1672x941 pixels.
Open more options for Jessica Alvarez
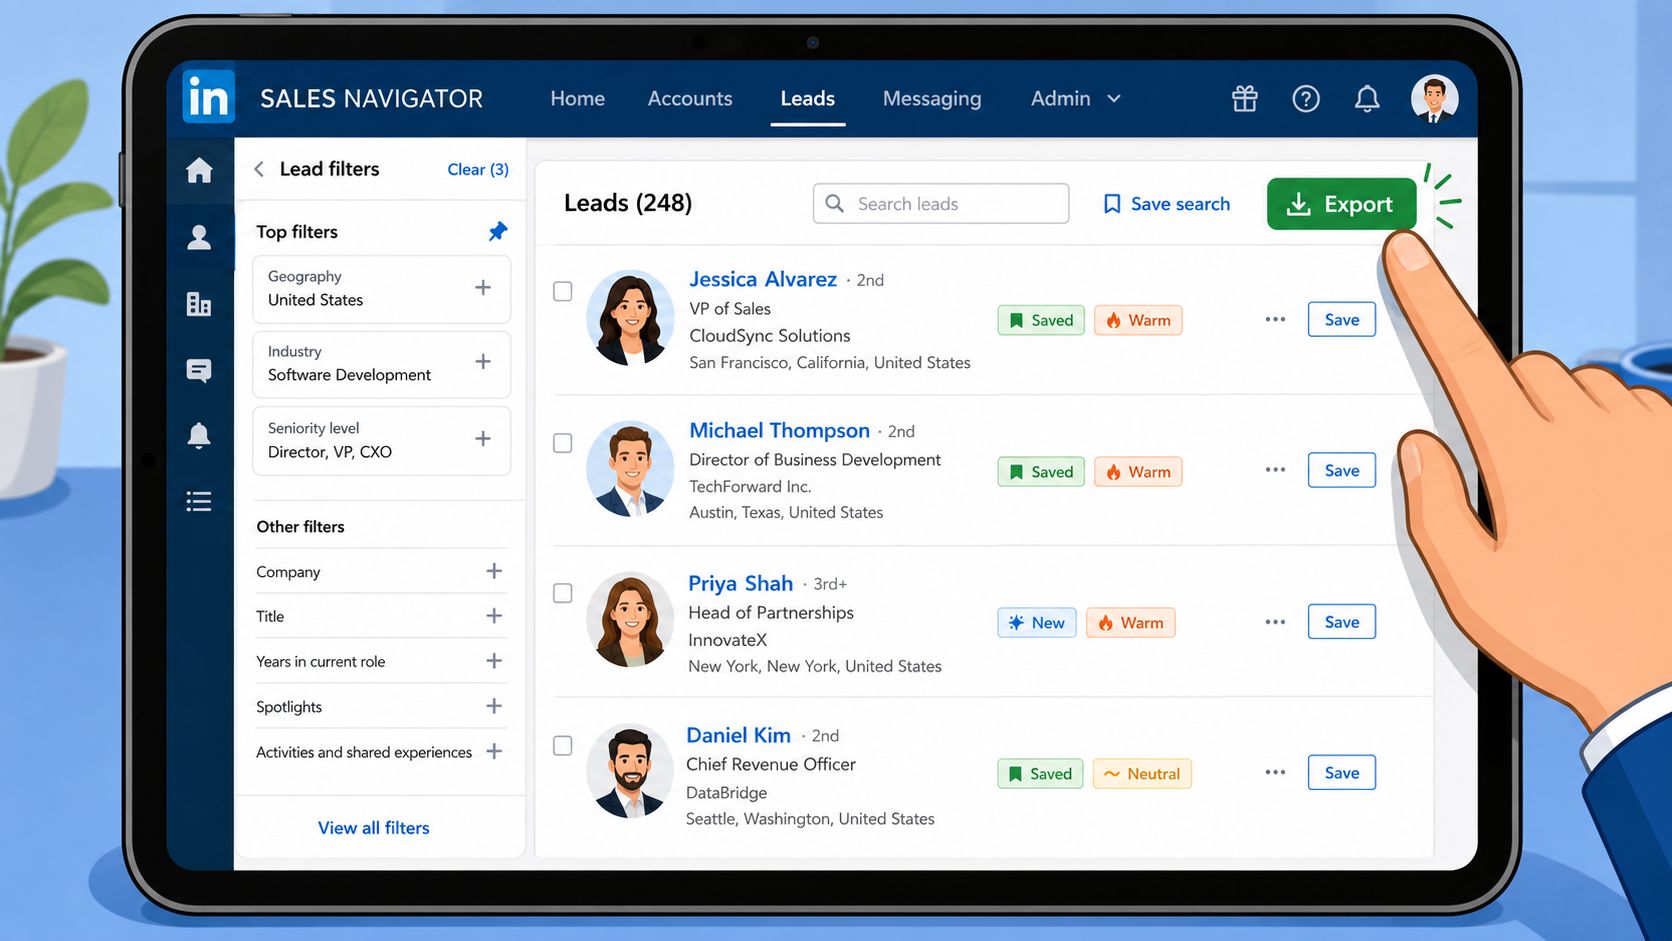pyautogui.click(x=1275, y=319)
